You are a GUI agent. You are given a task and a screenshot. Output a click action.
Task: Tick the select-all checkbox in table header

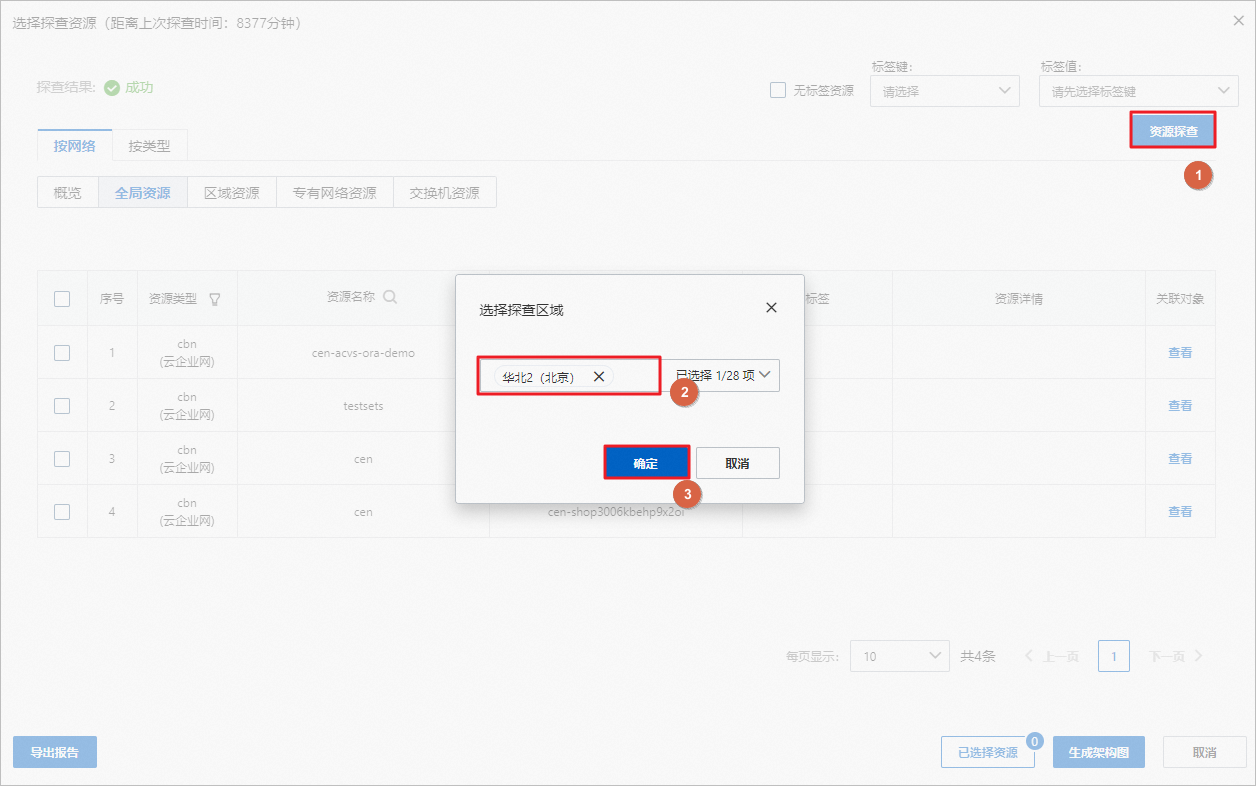pos(62,298)
